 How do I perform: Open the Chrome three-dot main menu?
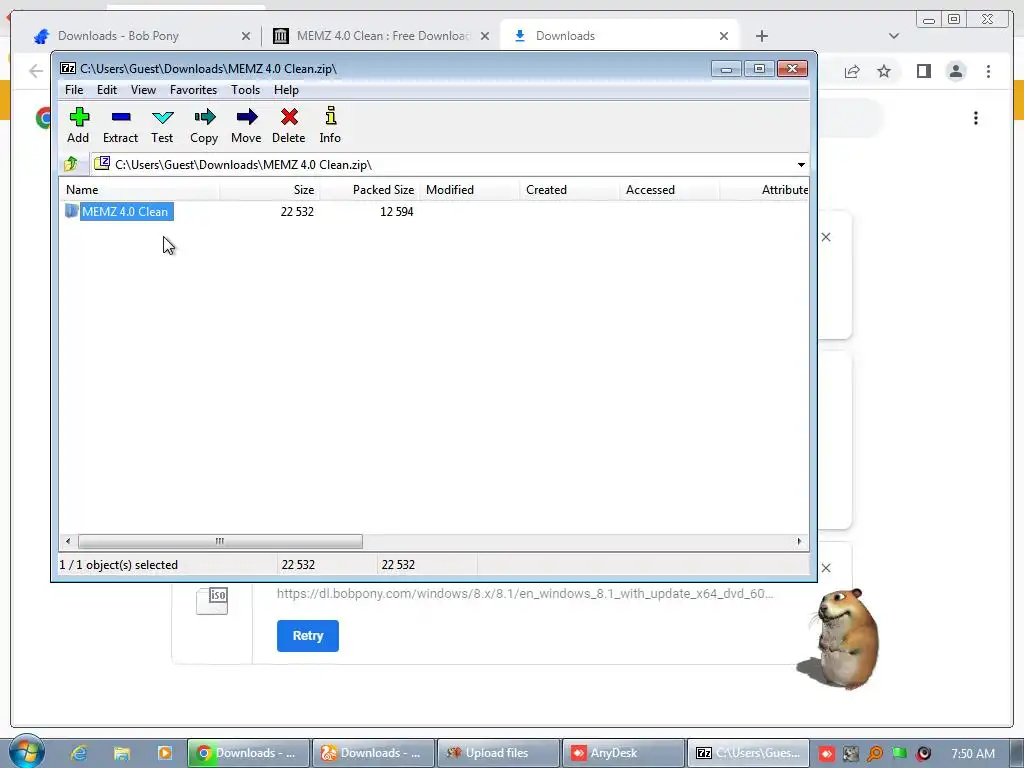988,71
